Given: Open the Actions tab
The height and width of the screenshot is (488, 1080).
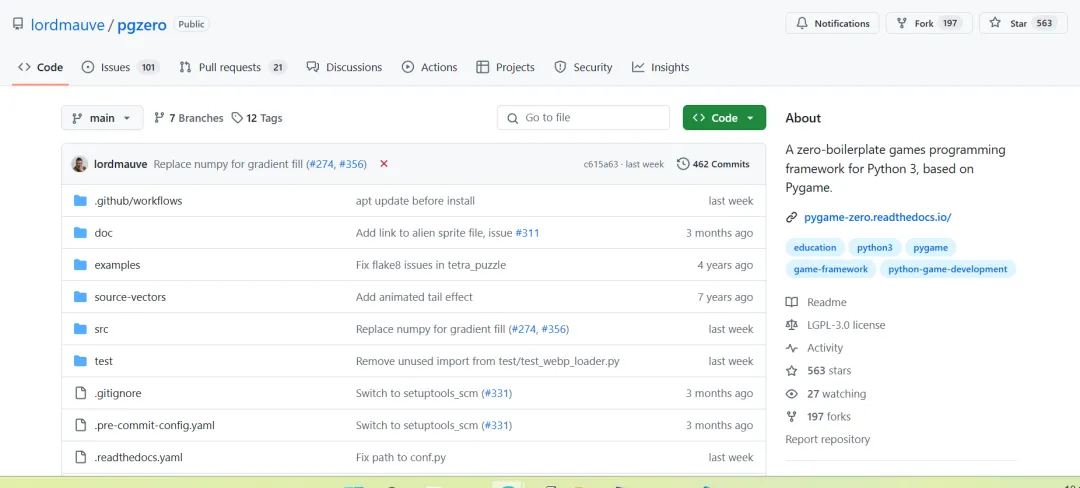Looking at the screenshot, I should [429, 67].
